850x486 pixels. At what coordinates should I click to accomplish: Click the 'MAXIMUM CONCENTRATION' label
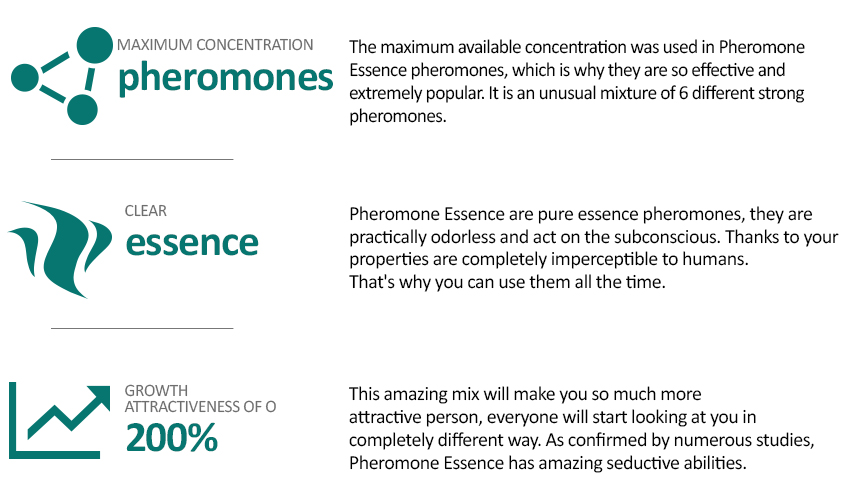click(x=215, y=44)
